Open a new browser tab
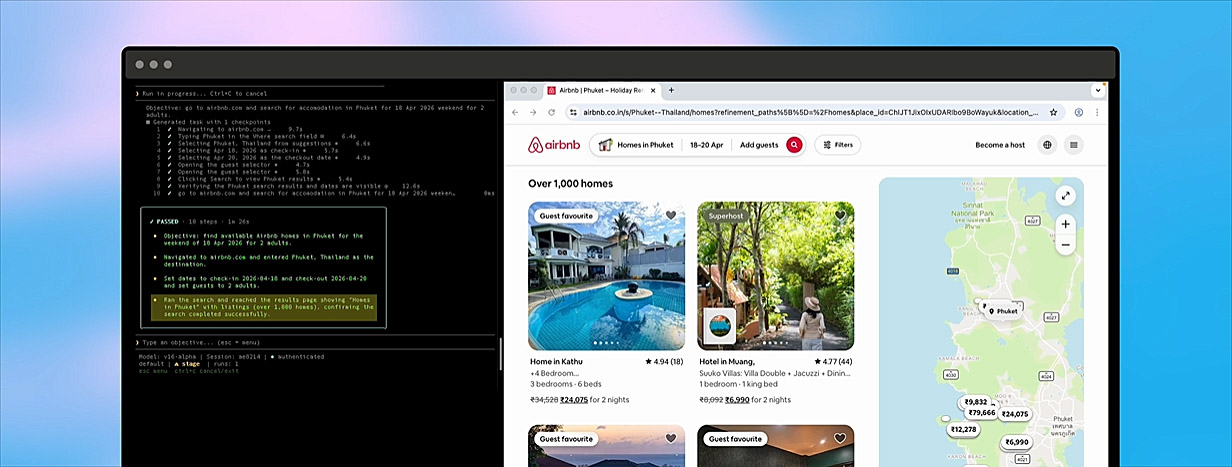Viewport: 1232px width, 467px height. tap(671, 90)
